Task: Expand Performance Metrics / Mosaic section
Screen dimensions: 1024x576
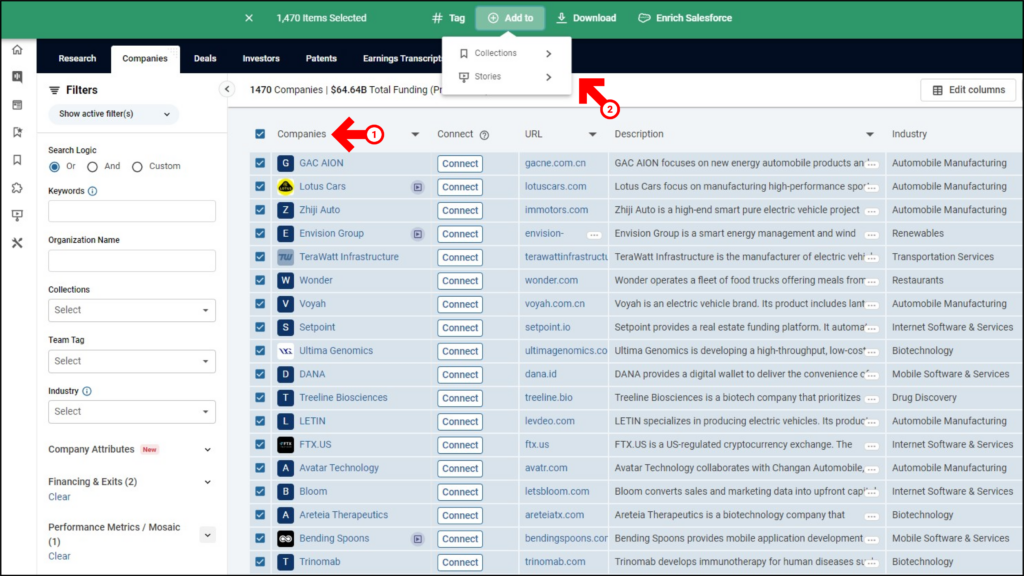Action: click(x=208, y=535)
